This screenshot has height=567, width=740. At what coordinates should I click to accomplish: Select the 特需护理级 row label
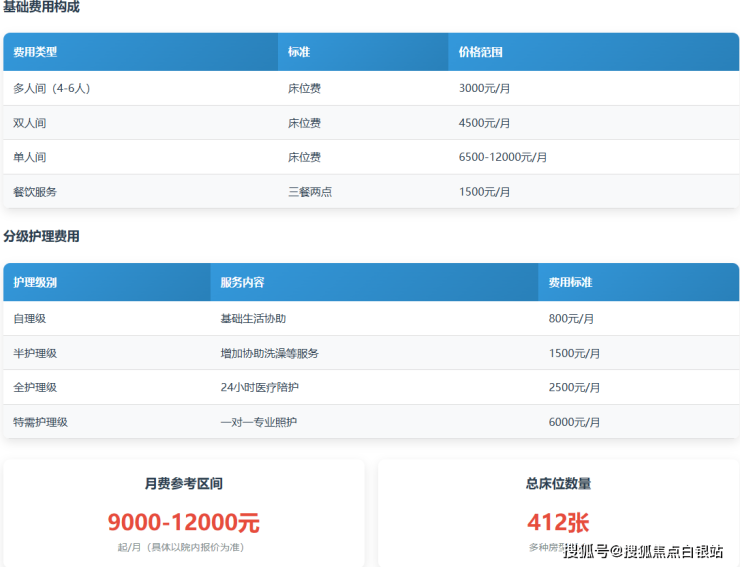point(41,422)
